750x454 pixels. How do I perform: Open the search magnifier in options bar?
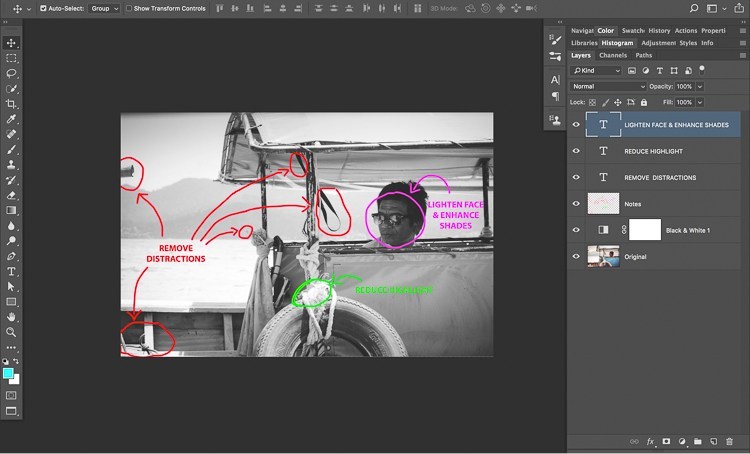click(x=694, y=8)
